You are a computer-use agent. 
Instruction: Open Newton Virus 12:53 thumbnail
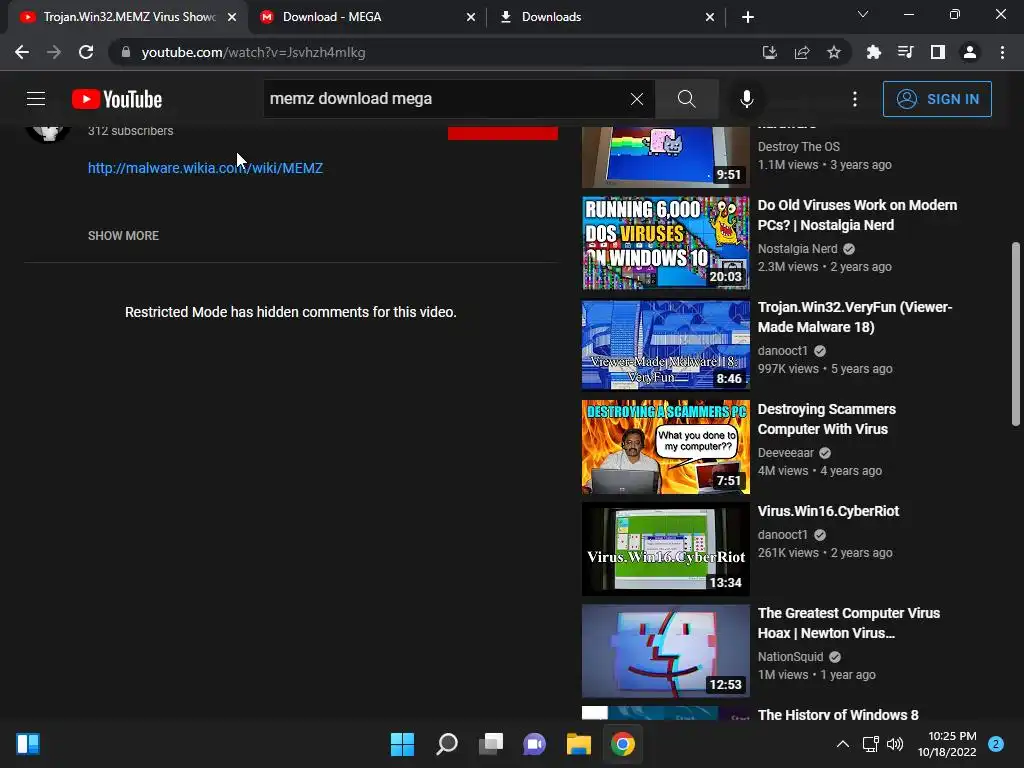coord(665,651)
